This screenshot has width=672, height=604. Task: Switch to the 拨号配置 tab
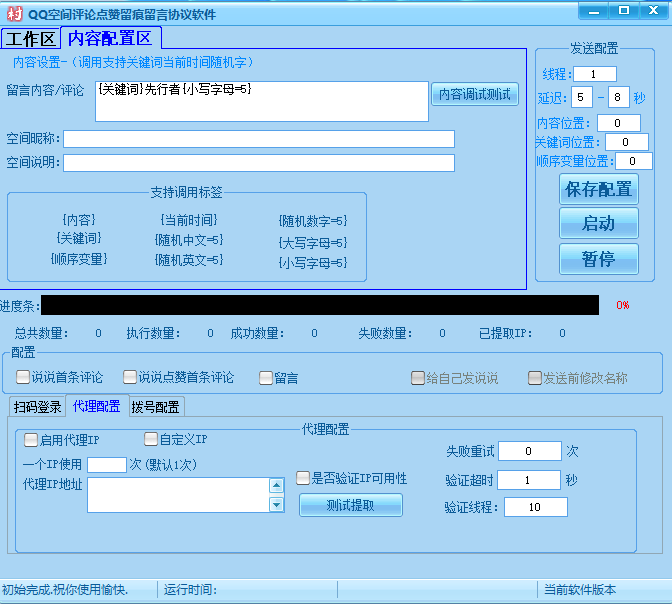tap(156, 406)
